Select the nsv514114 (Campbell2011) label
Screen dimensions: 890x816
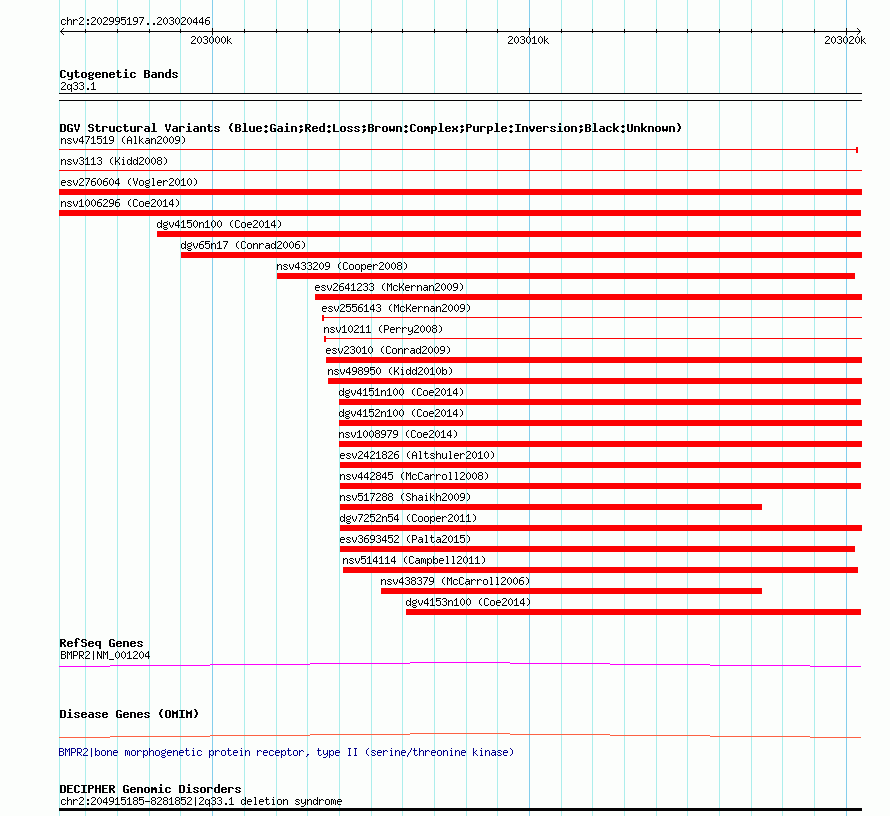pos(414,560)
